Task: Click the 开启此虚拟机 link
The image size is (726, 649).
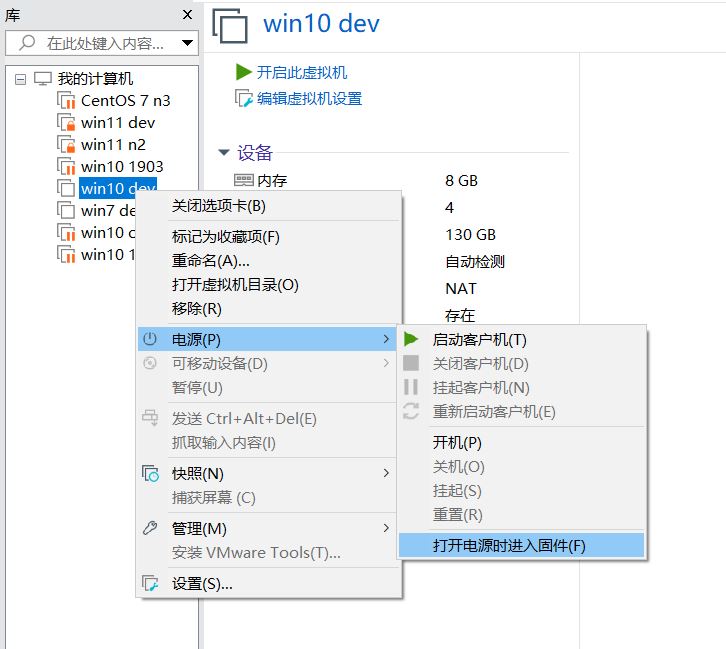Action: tap(302, 72)
